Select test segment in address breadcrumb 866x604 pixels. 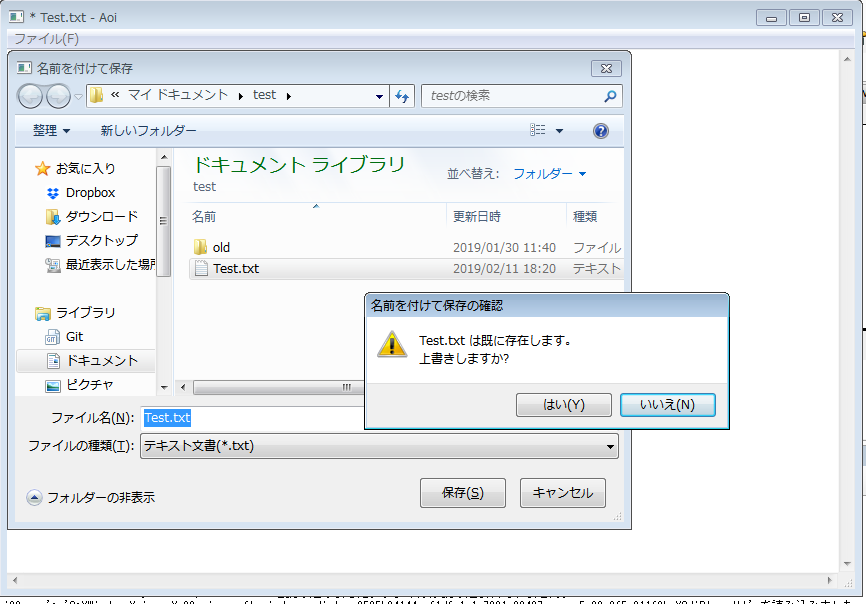point(264,95)
